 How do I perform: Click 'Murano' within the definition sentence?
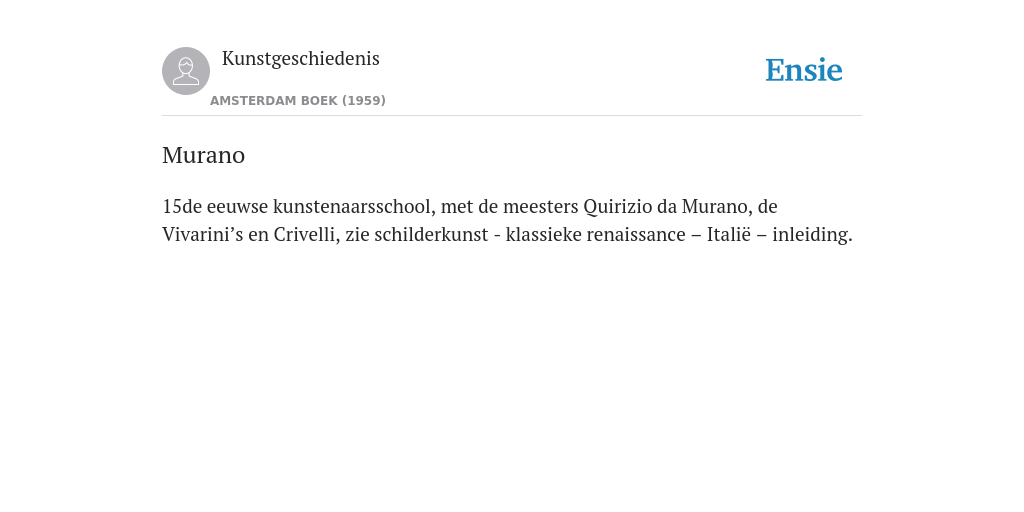tap(717, 206)
